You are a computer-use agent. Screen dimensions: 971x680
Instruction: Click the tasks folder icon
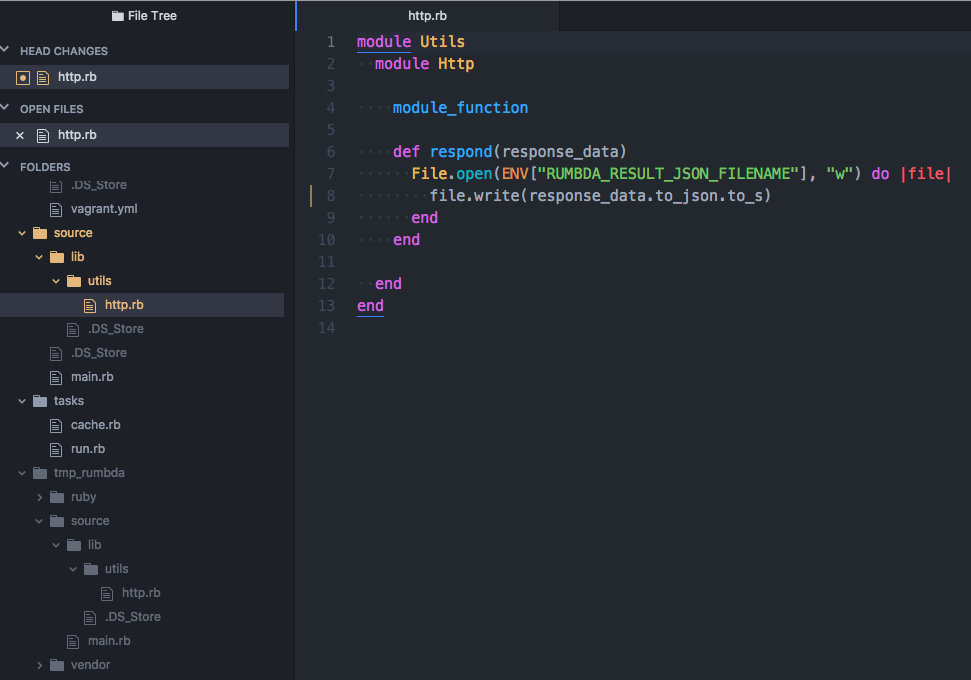(40, 401)
